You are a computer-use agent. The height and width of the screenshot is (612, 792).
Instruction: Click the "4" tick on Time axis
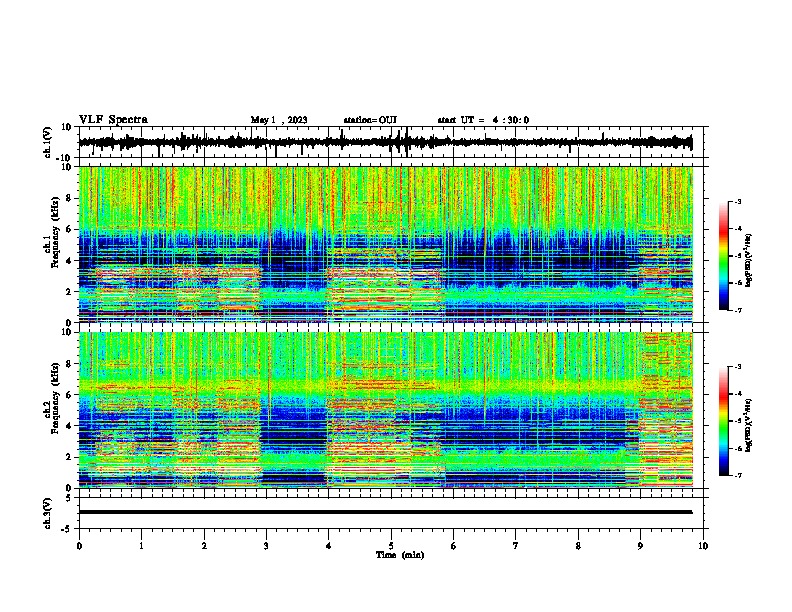click(329, 546)
